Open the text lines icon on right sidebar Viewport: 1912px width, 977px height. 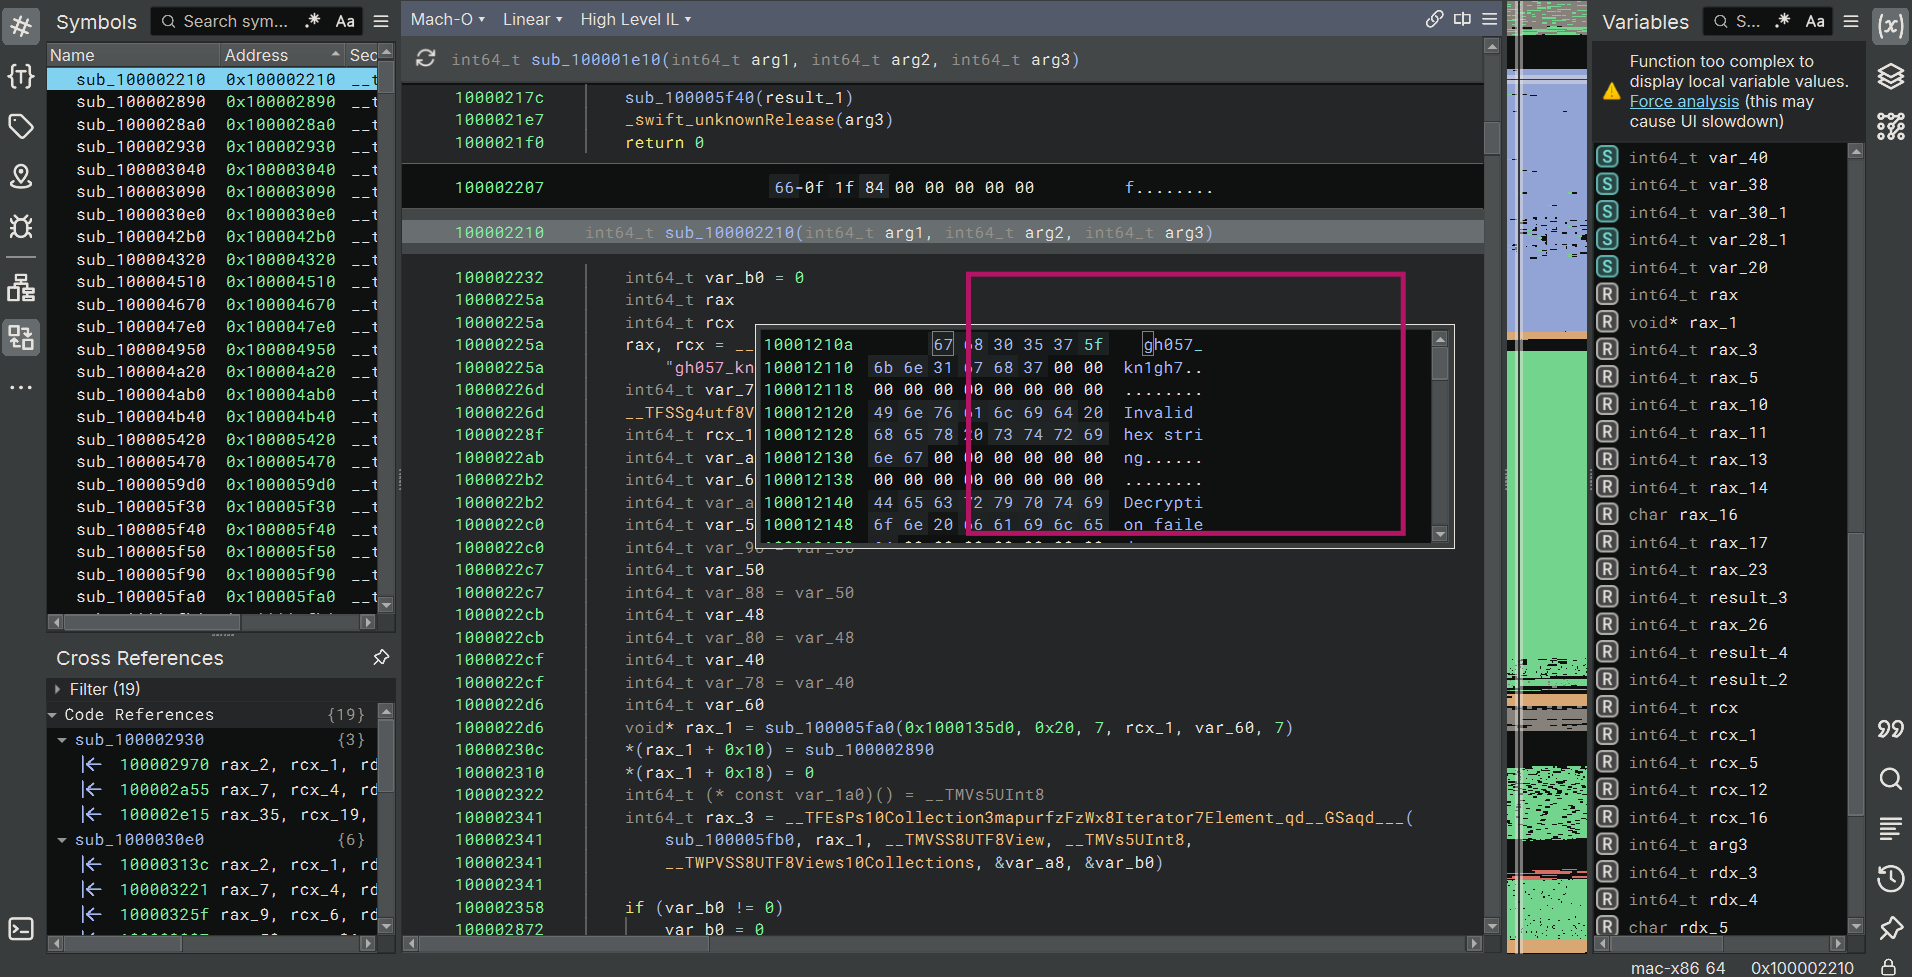pos(1890,828)
